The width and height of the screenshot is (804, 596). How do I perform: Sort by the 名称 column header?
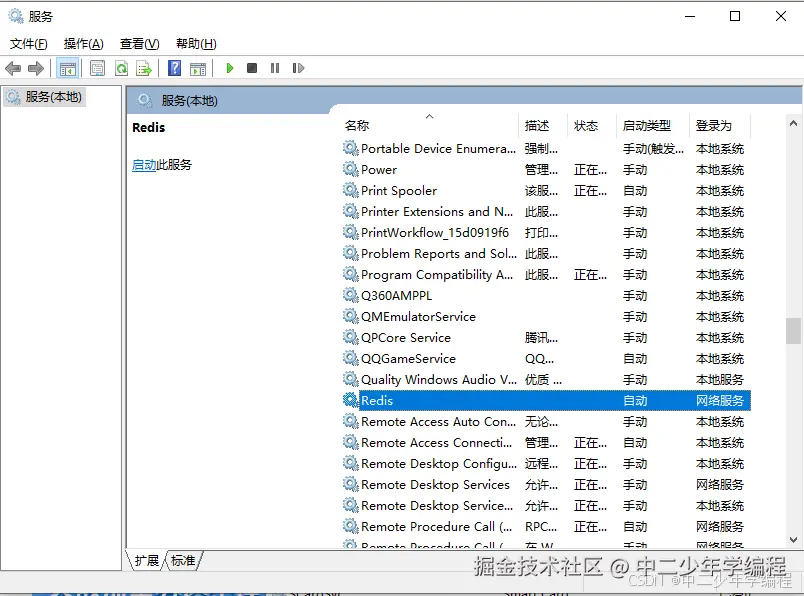tap(430, 126)
